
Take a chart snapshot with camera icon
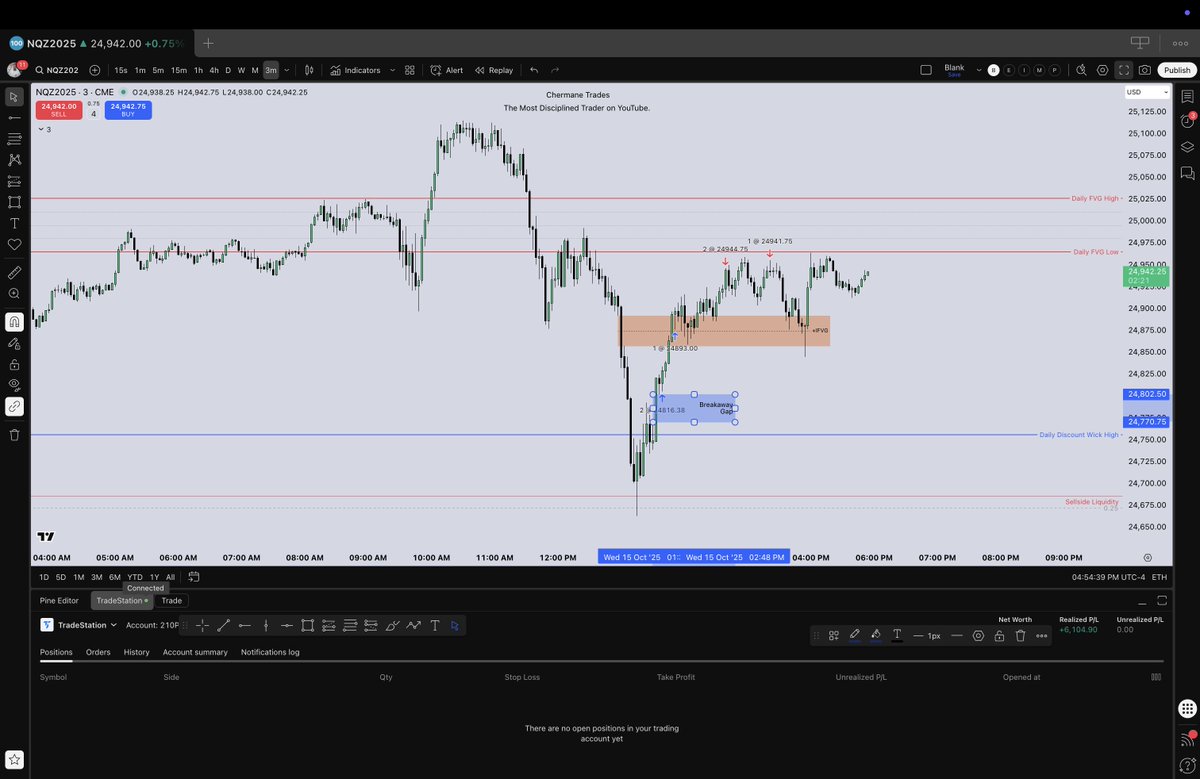click(x=1144, y=70)
